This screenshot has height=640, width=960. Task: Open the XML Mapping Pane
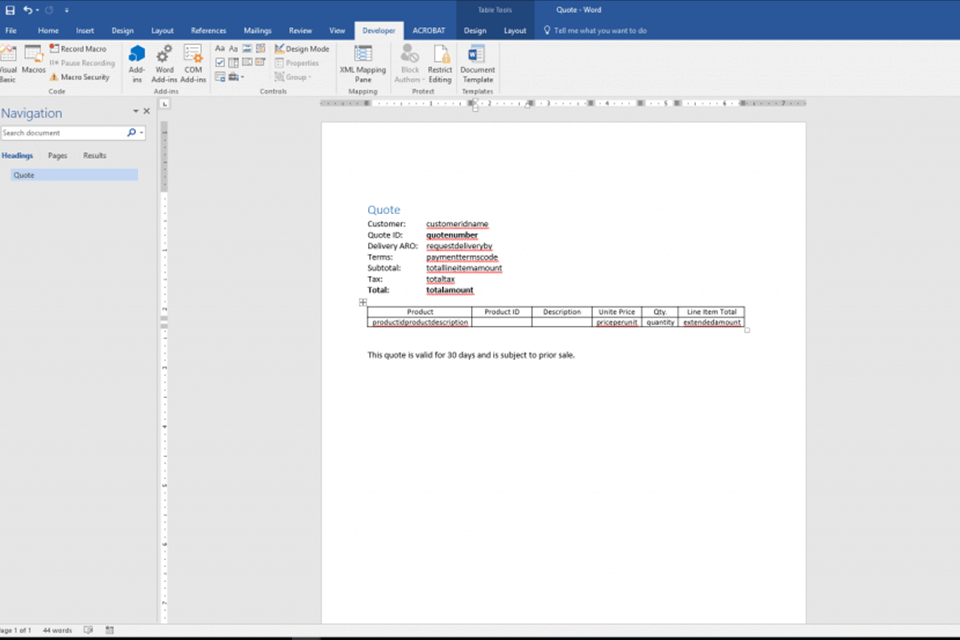[362, 60]
